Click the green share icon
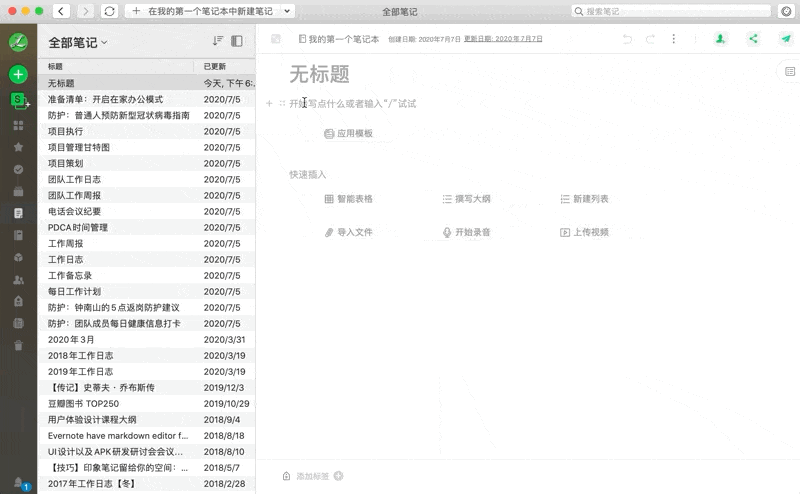 (x=753, y=38)
